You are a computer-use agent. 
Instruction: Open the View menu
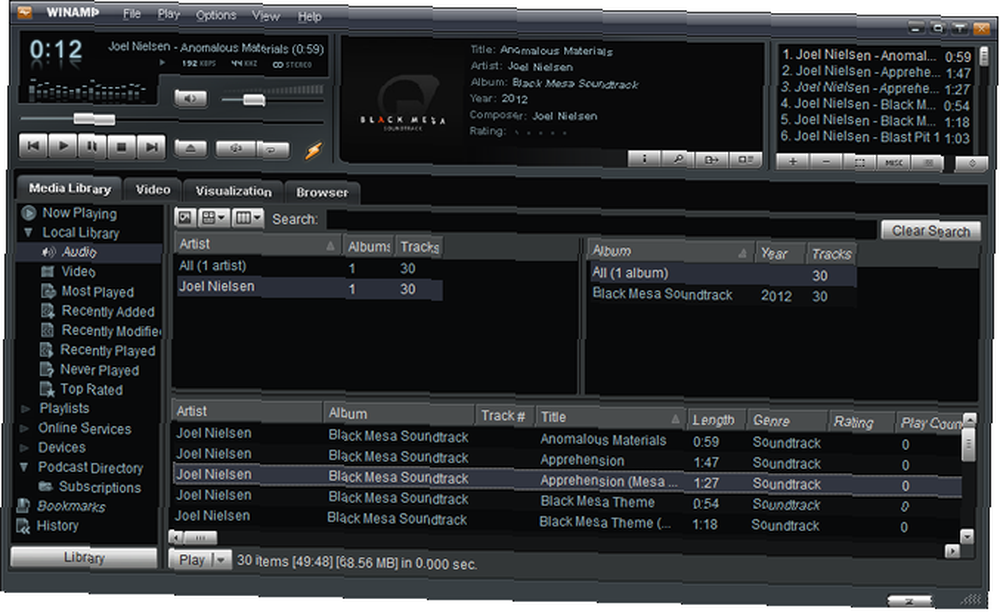click(x=266, y=16)
